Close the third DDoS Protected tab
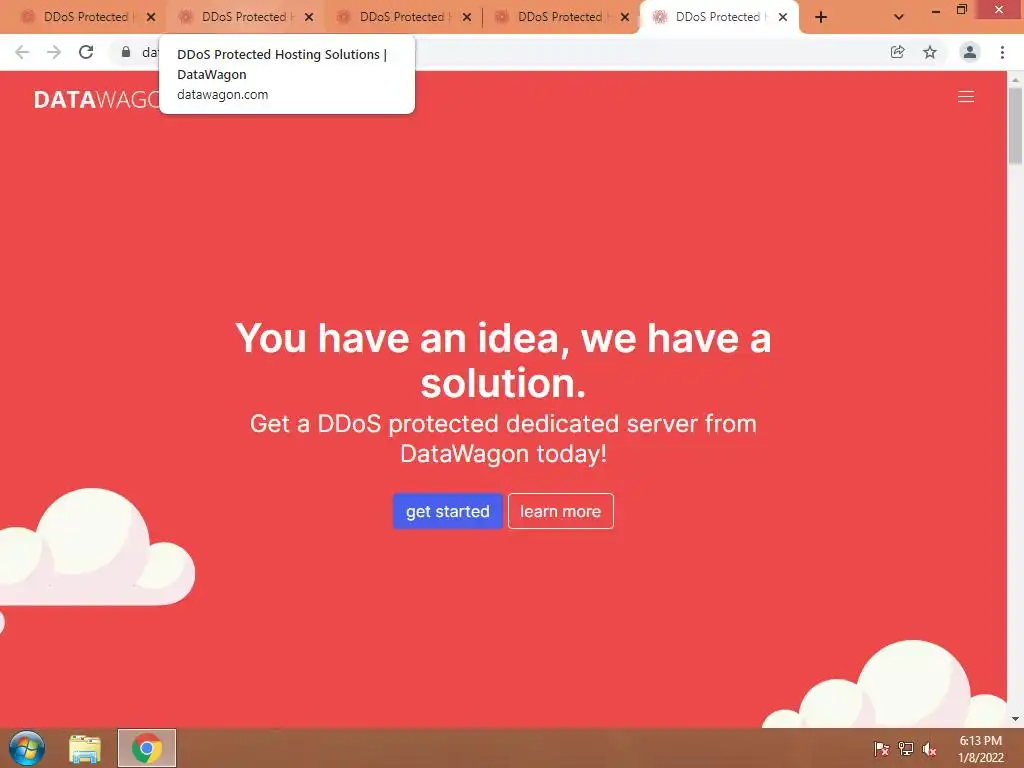This screenshot has width=1024, height=768. point(467,18)
